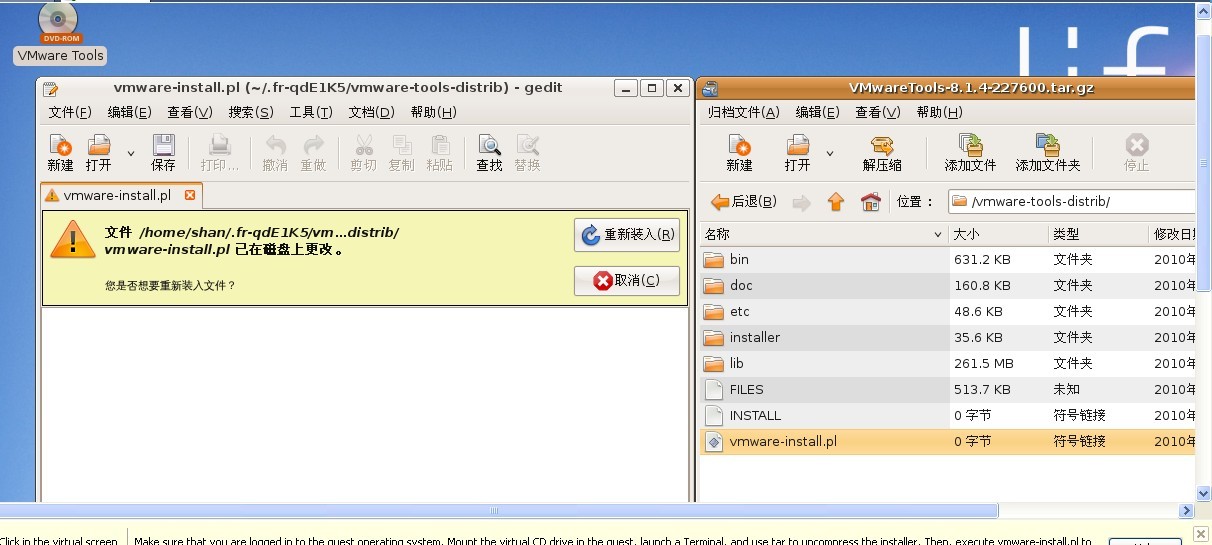Click the 未知 type cell of FILES

[1066, 389]
